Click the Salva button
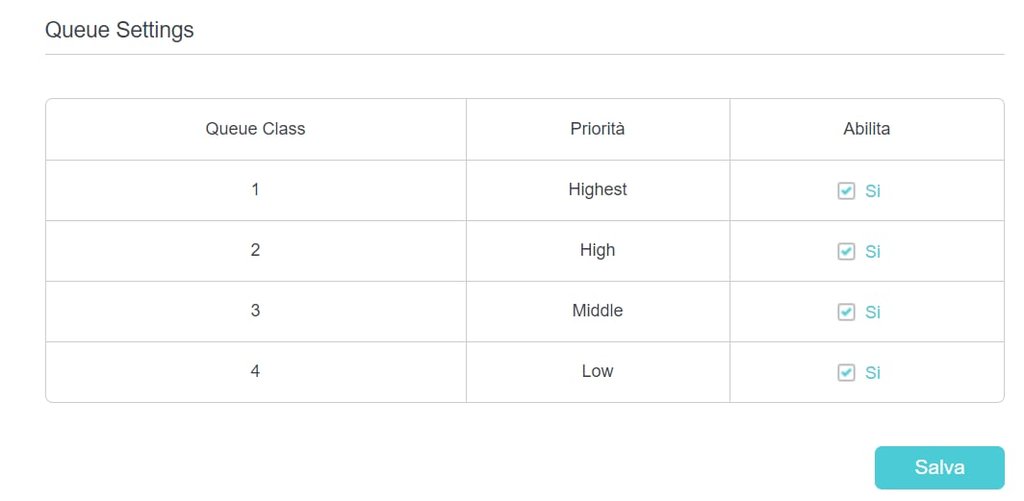Image resolution: width=1024 pixels, height=501 pixels. (x=939, y=467)
